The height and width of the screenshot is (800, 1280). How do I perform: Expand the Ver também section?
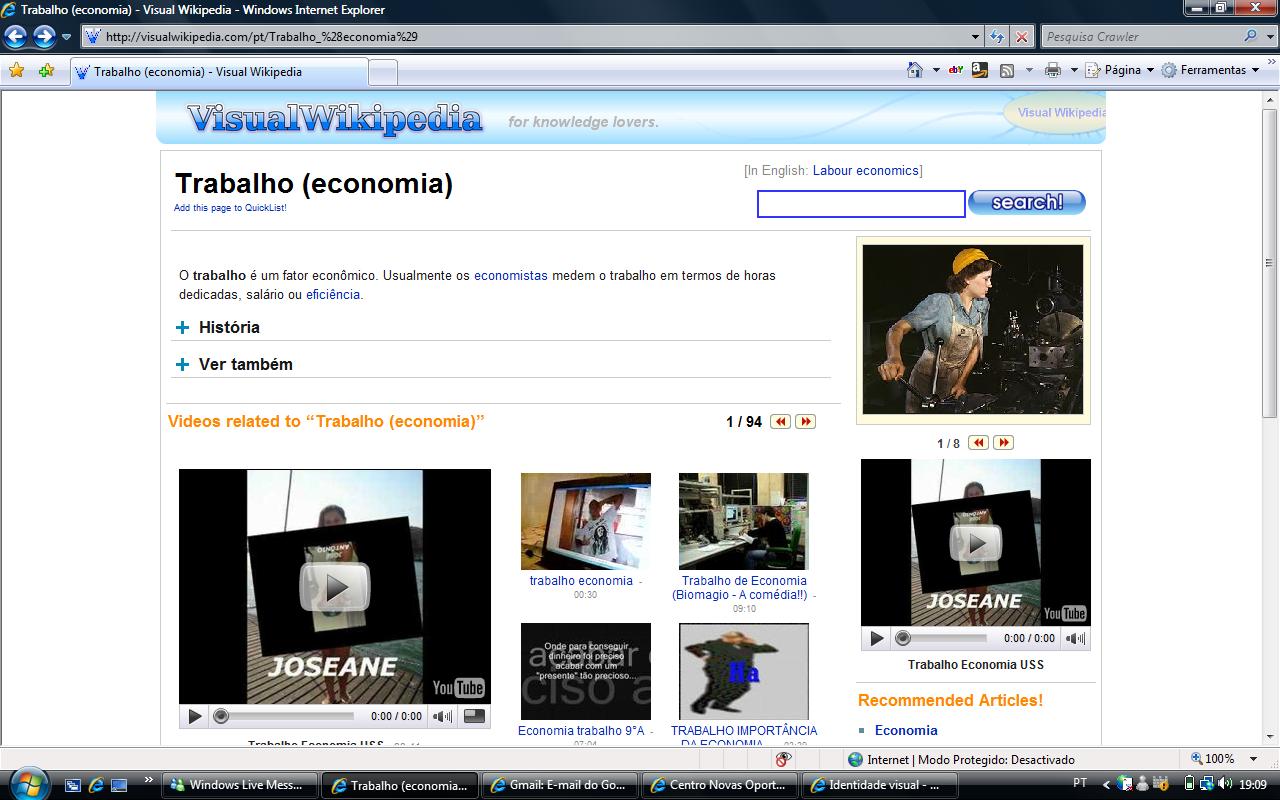pyautogui.click(x=182, y=365)
